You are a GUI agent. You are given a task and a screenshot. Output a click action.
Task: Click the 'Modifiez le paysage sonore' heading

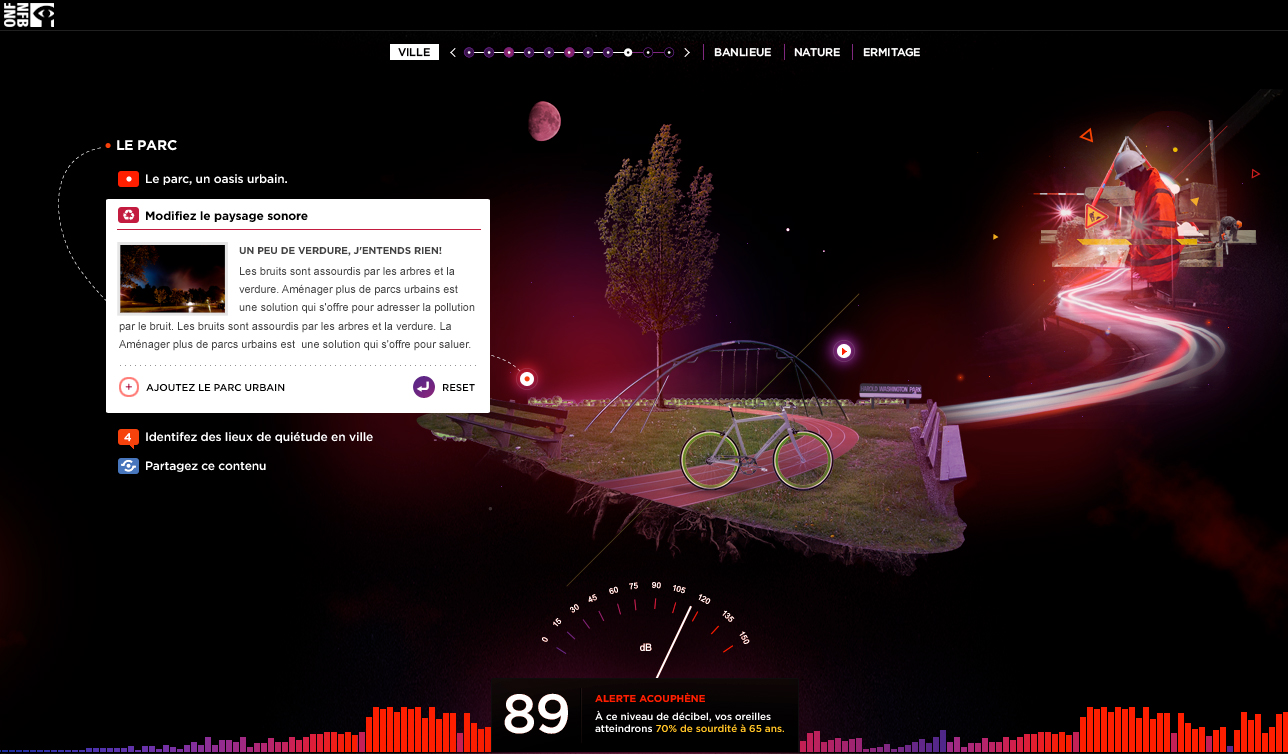[x=226, y=216]
